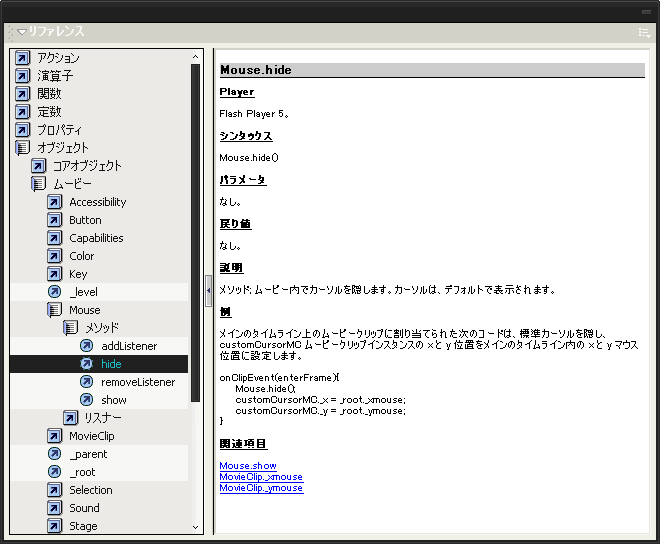Follow the MovieClip._xmouse link
The width and height of the screenshot is (660, 544).
(x=261, y=477)
